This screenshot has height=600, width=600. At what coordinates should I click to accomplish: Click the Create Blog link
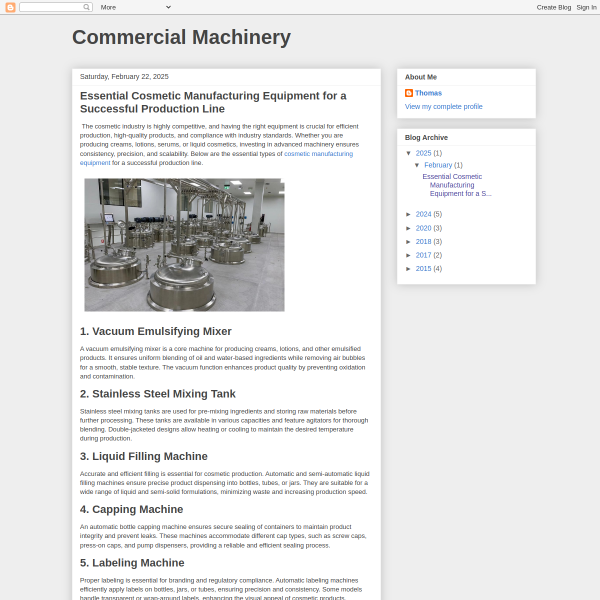click(553, 7)
